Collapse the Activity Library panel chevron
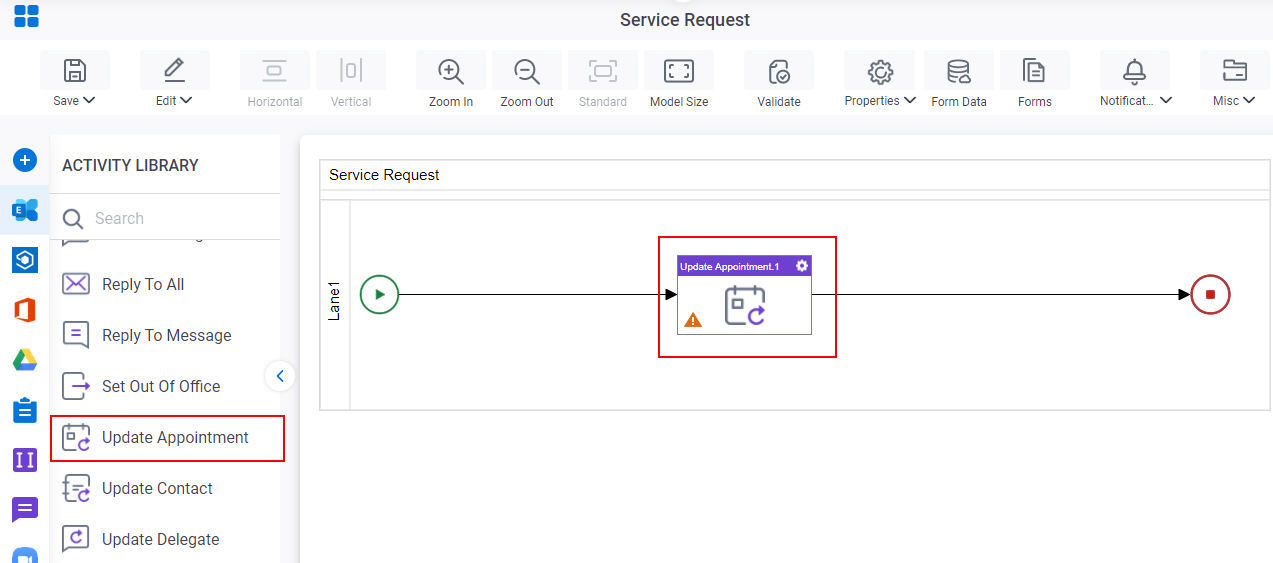 tap(280, 376)
